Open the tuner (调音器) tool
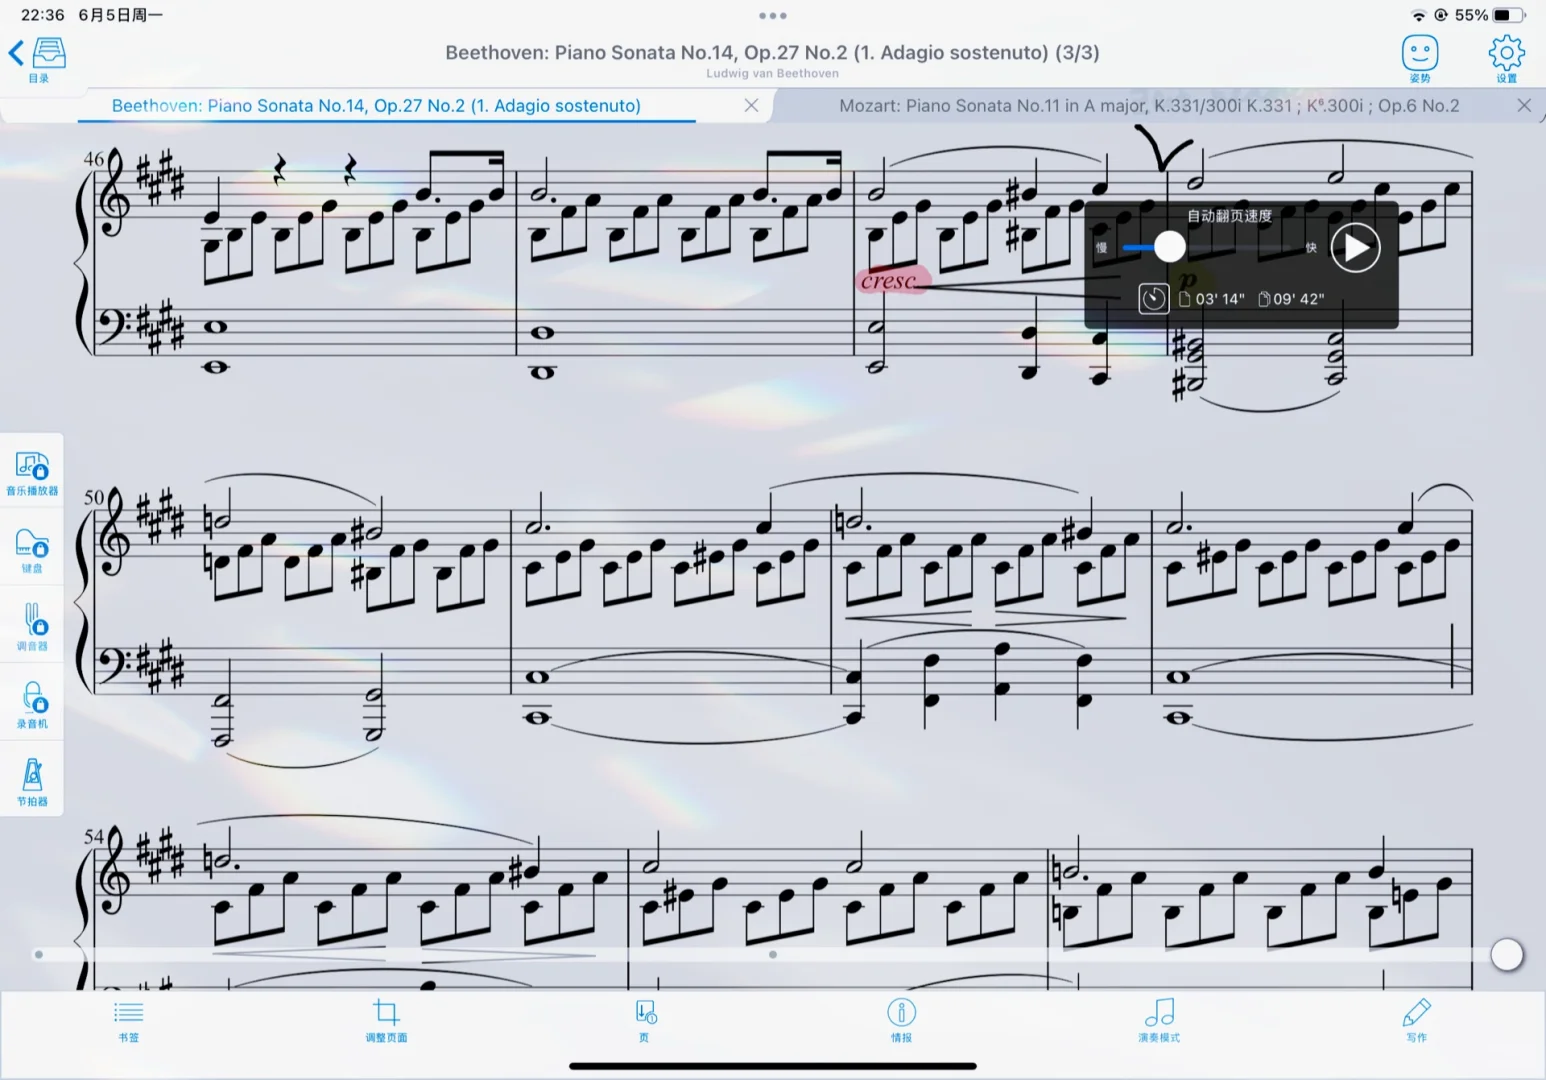Image resolution: width=1546 pixels, height=1080 pixels. (x=32, y=628)
